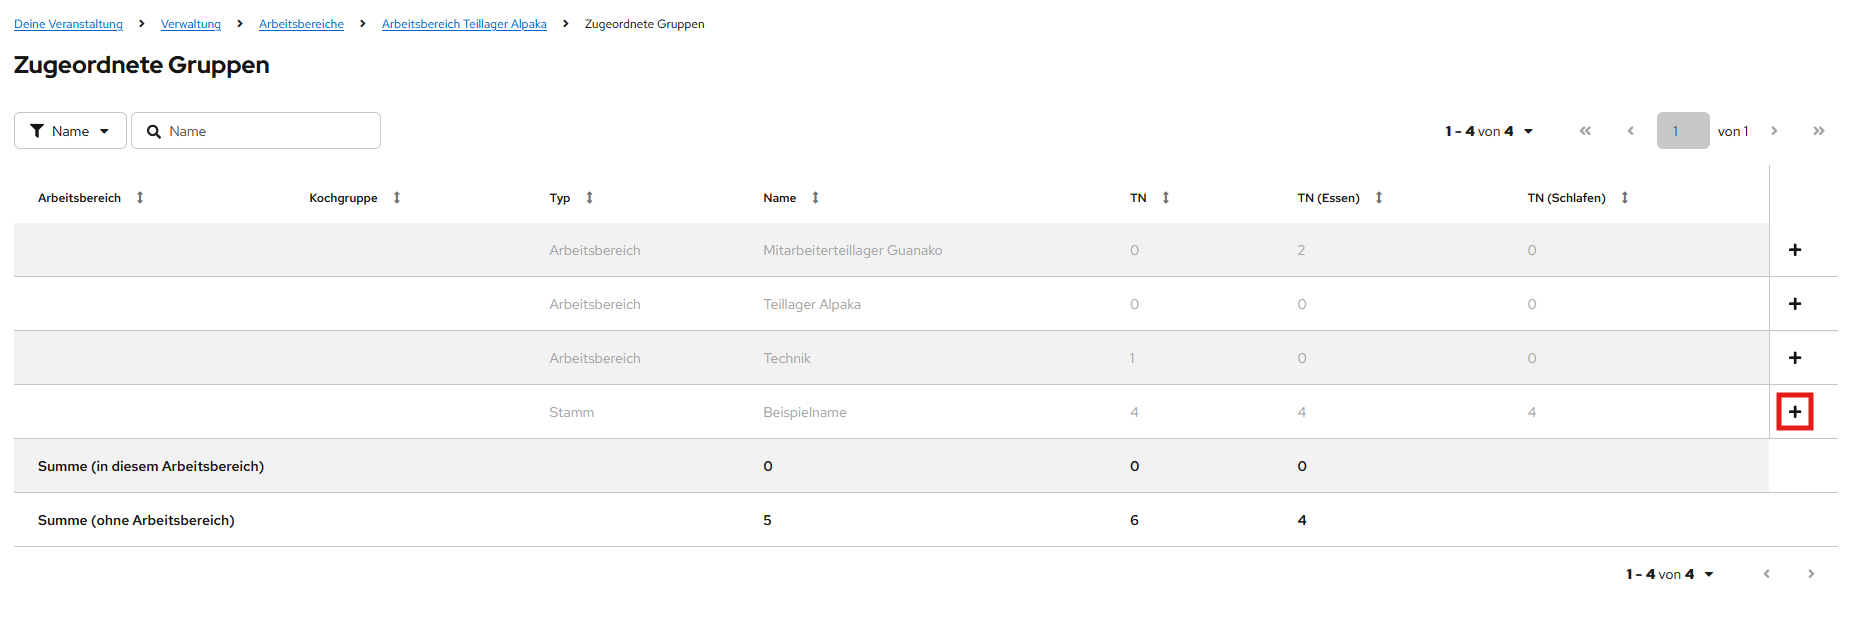Go to last page with double chevron
Screen dimensions: 1858x630
1818,131
